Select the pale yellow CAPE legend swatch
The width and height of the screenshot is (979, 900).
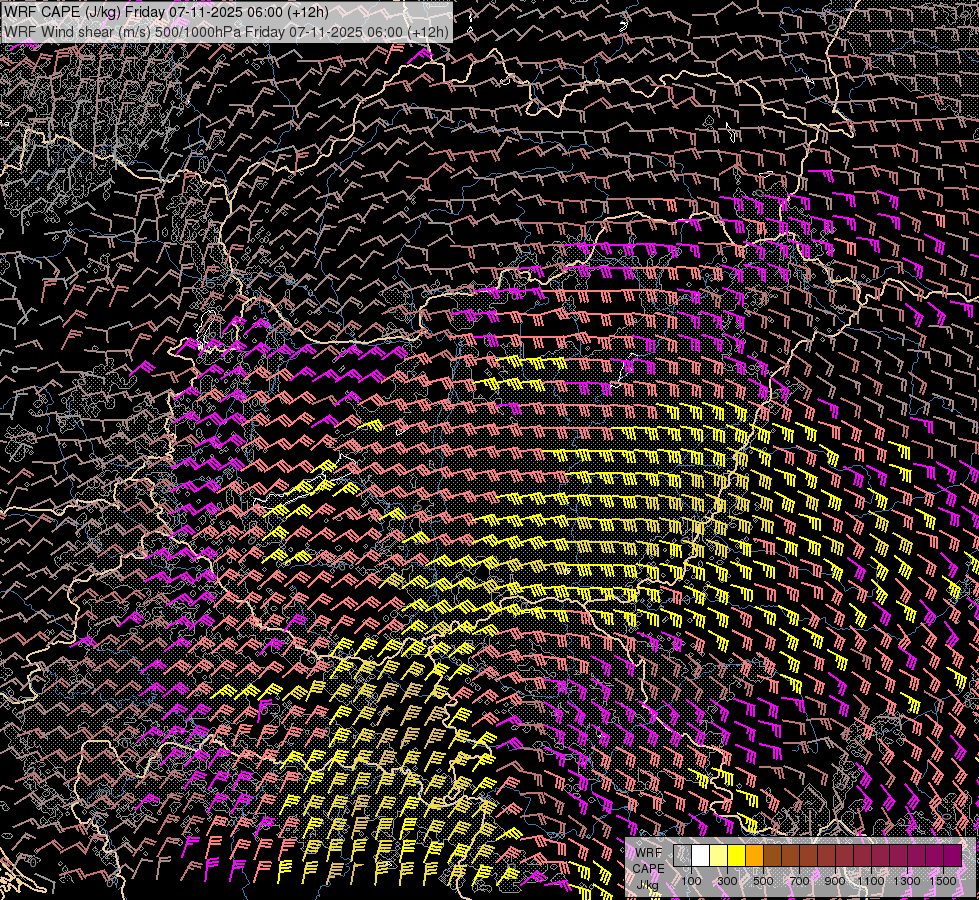[x=719, y=856]
